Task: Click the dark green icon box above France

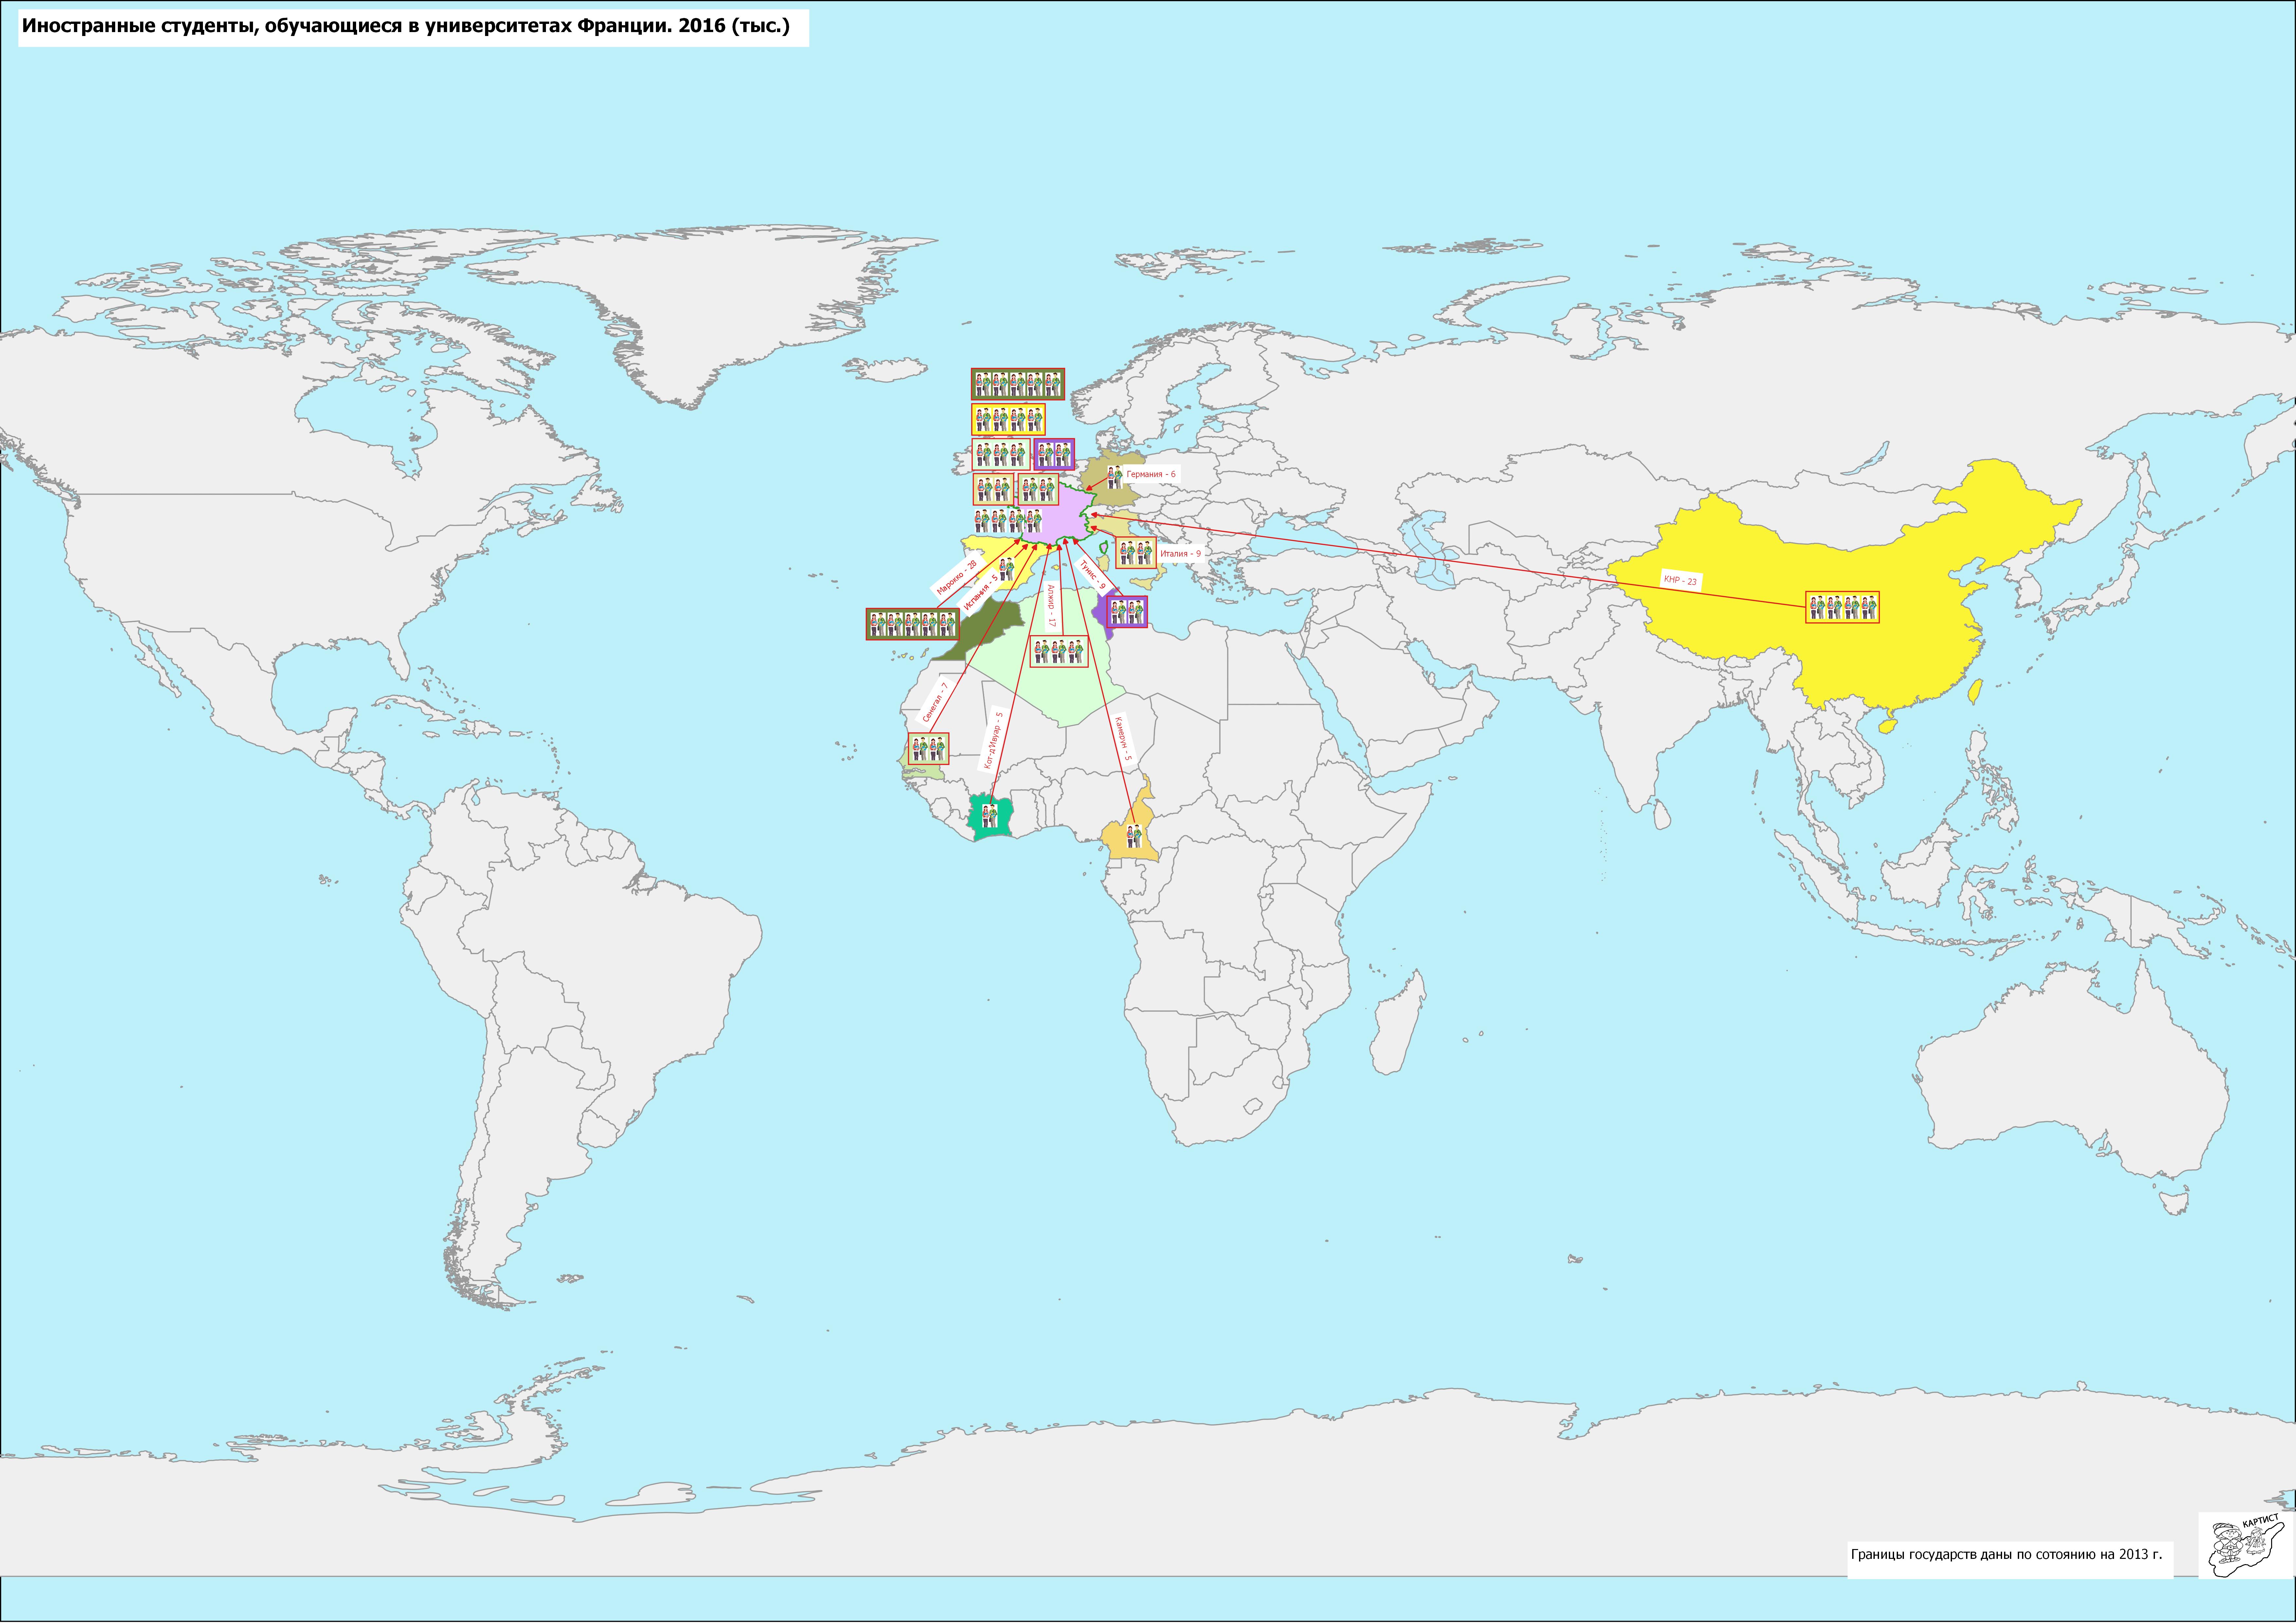Action: coord(1018,384)
